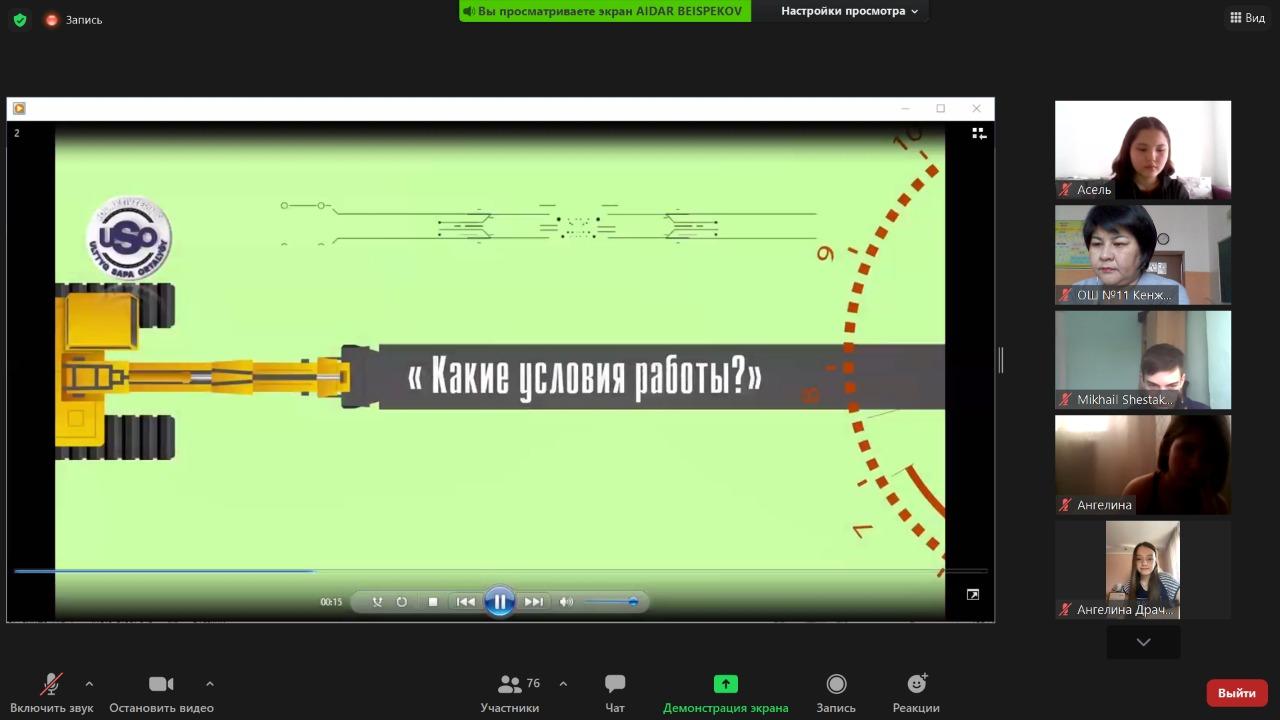Screen dimensions: 1280x720
Task: Pause the video in the media player
Action: click(499, 602)
